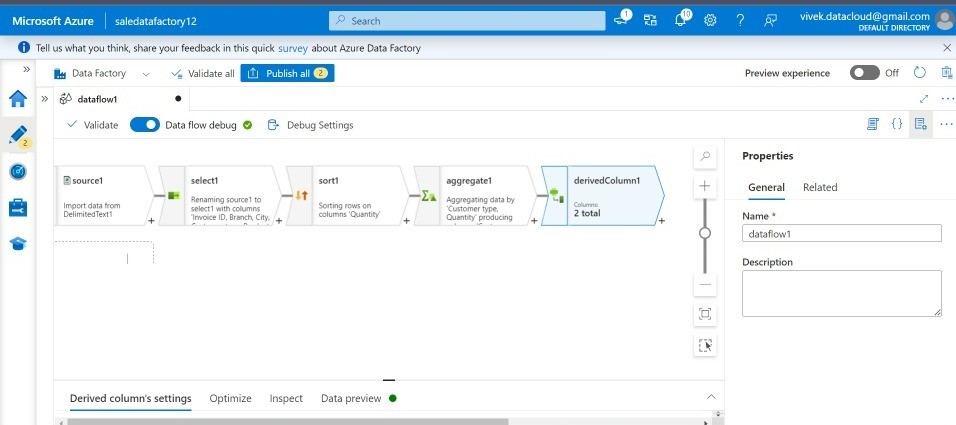
Task: Open the dataflow1 tab
Action: point(120,98)
